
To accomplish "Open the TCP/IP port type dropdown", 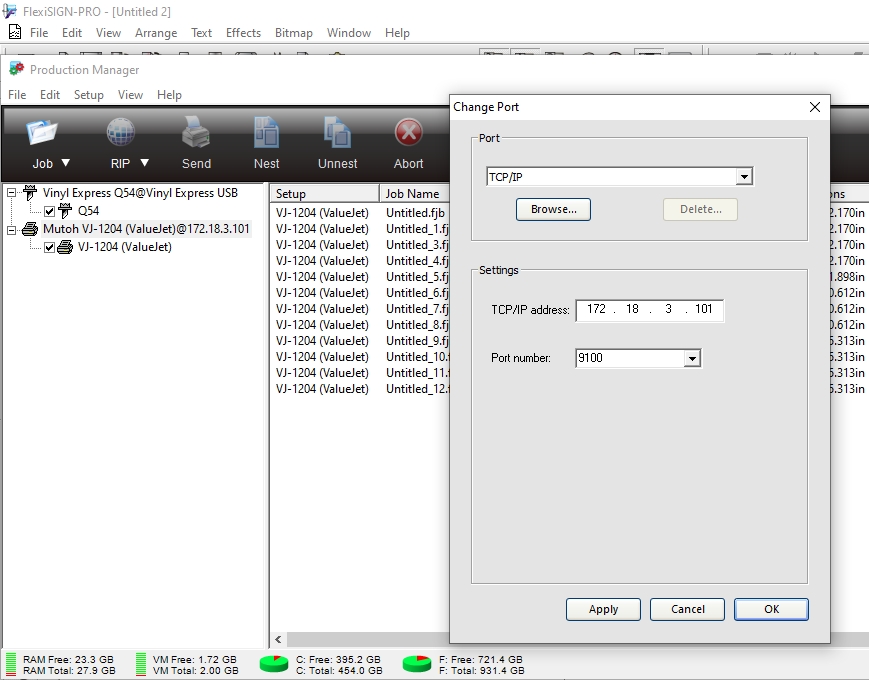I will 744,177.
